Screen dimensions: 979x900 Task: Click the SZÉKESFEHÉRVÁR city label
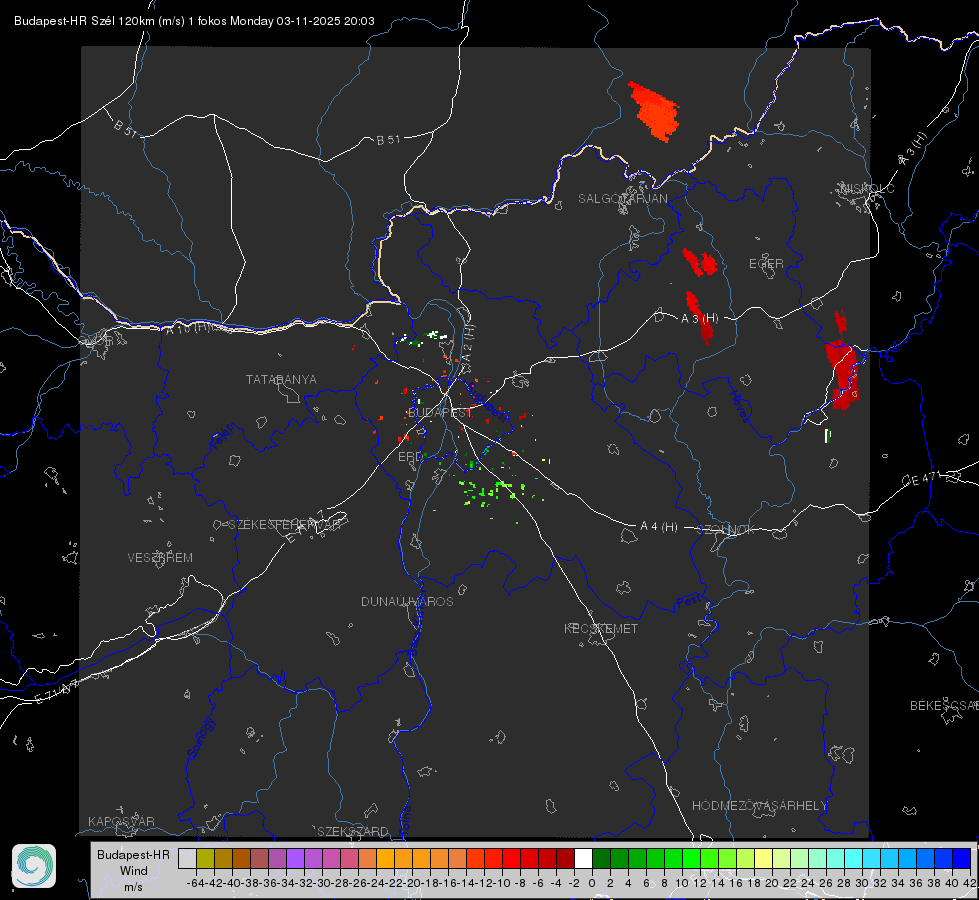coord(284,525)
